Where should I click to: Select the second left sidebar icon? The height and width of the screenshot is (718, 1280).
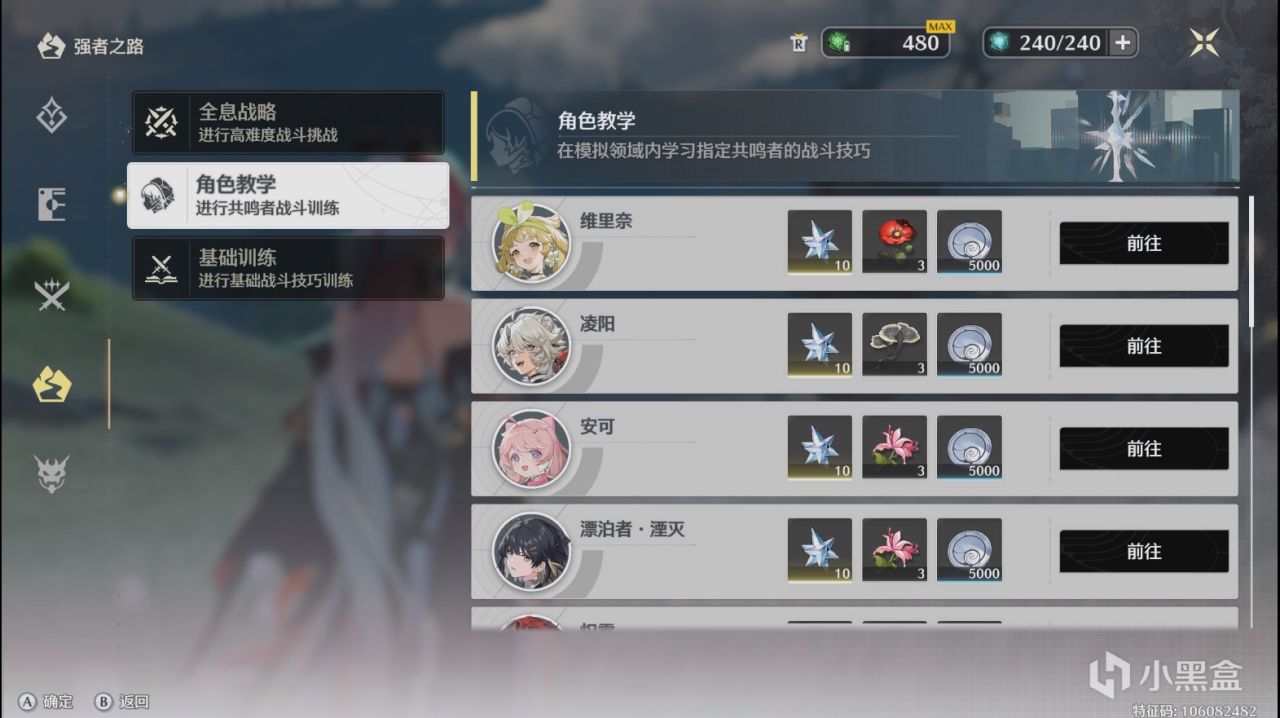pyautogui.click(x=51, y=204)
